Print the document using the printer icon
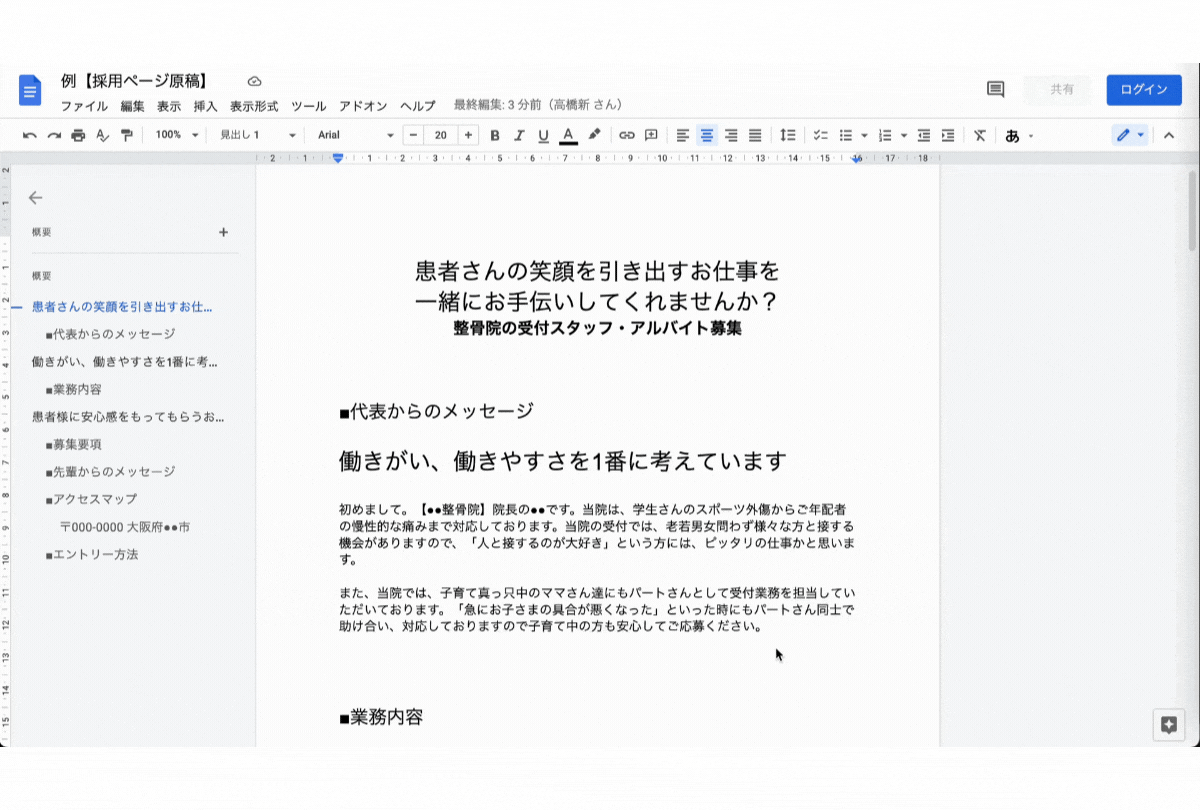Viewport: 1200px width, 810px height. click(78, 135)
